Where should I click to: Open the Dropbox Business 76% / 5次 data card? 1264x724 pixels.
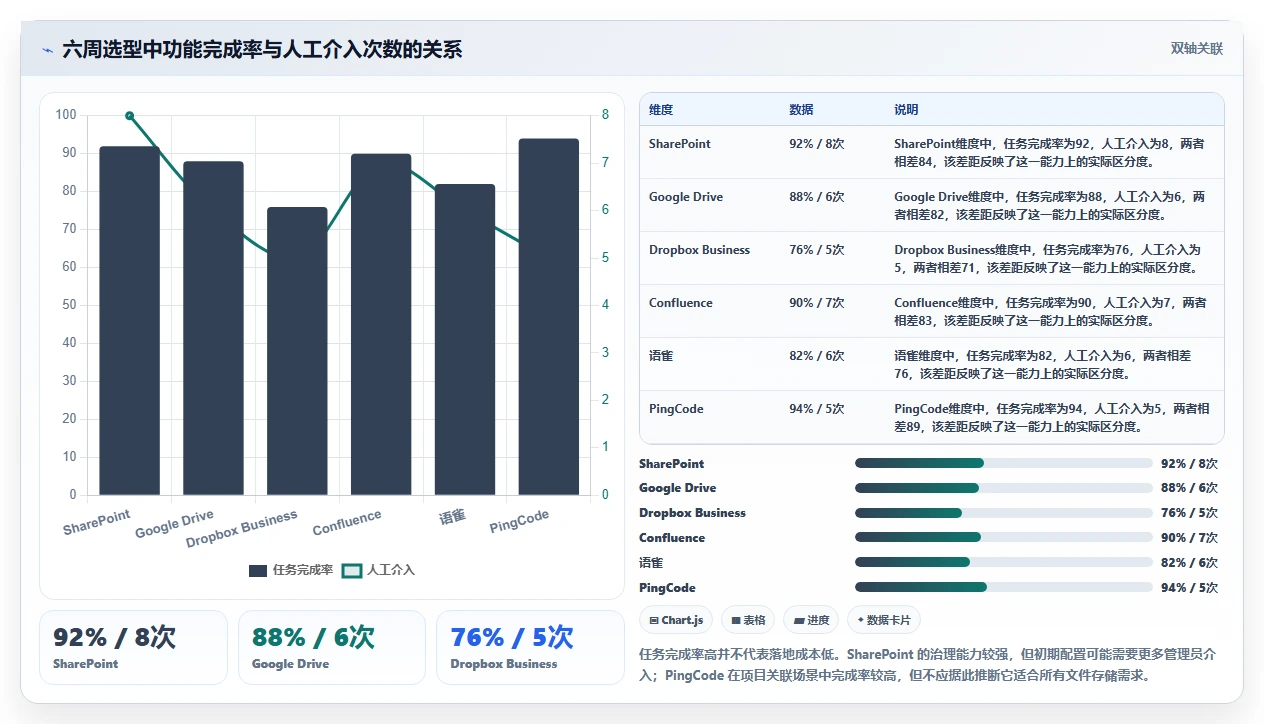531,647
